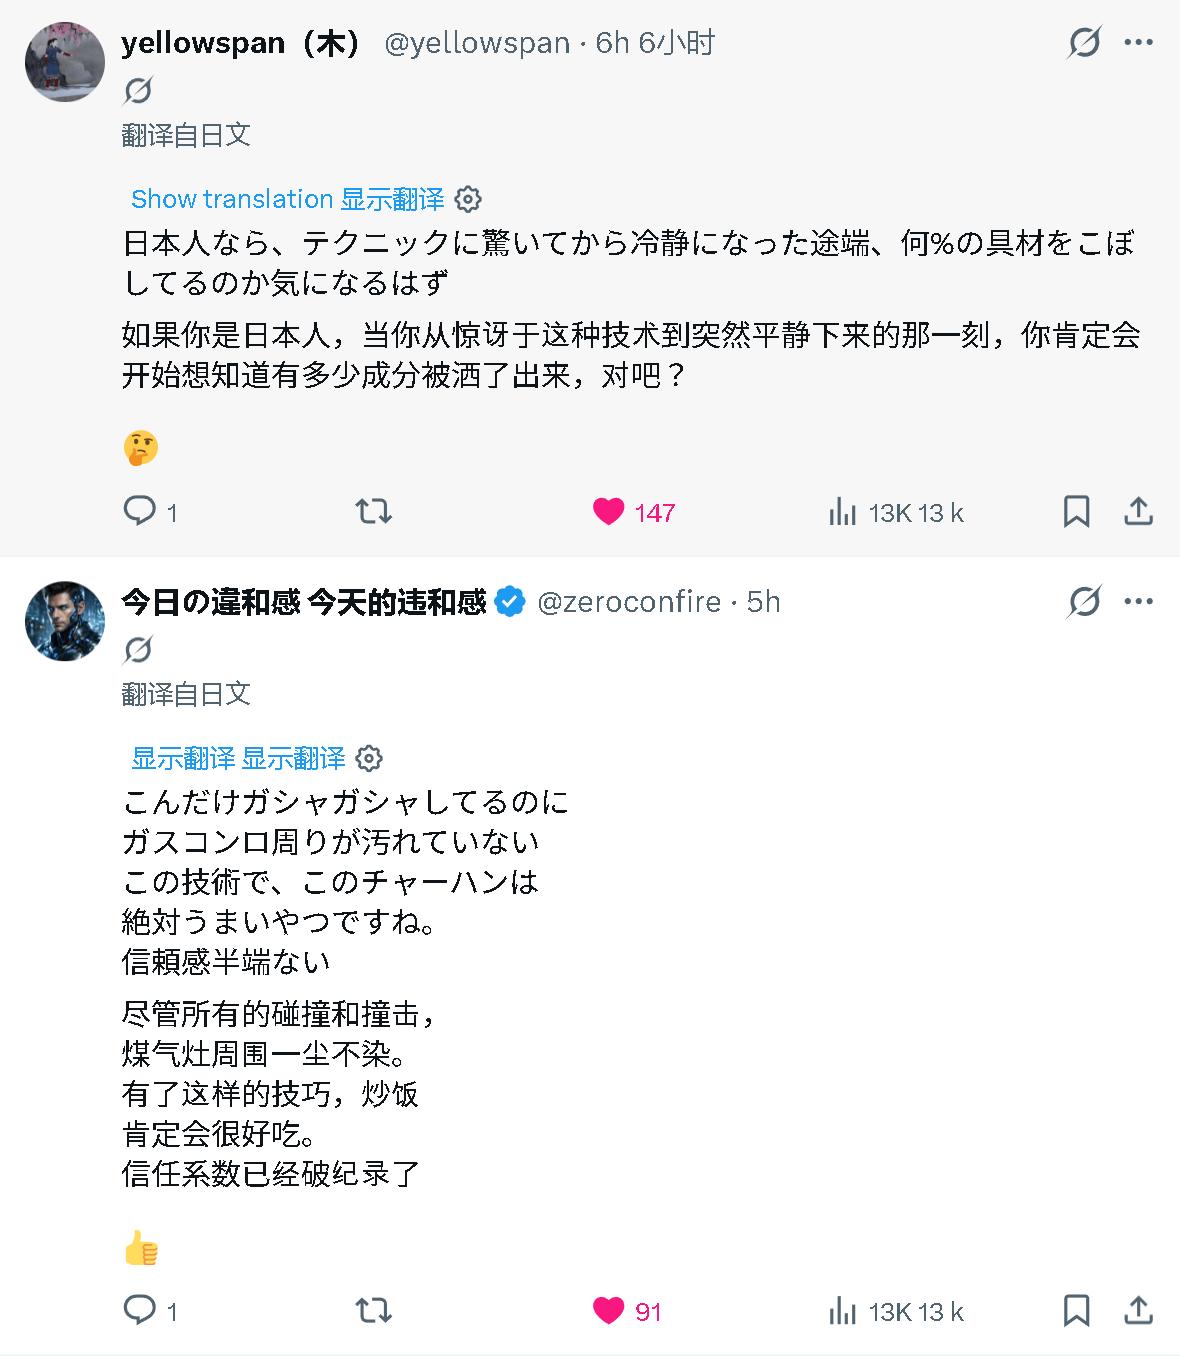Share yellowspan's post
The height and width of the screenshot is (1356, 1180).
tap(1138, 512)
